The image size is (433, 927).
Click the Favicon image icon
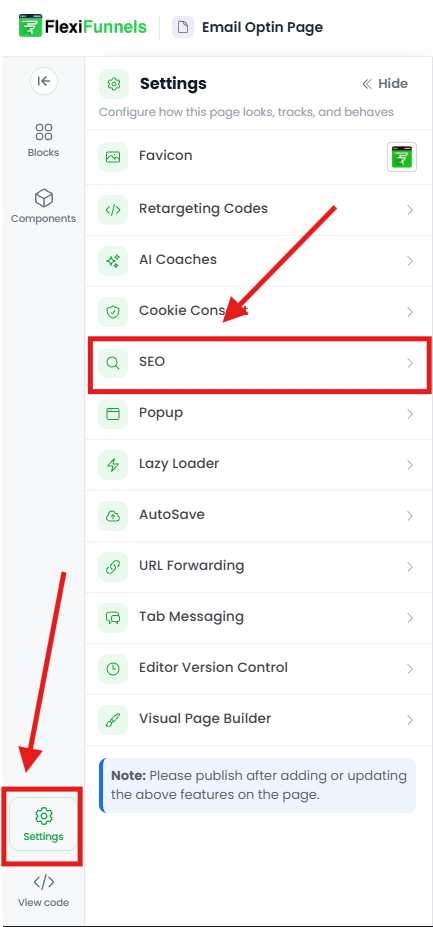tap(113, 157)
